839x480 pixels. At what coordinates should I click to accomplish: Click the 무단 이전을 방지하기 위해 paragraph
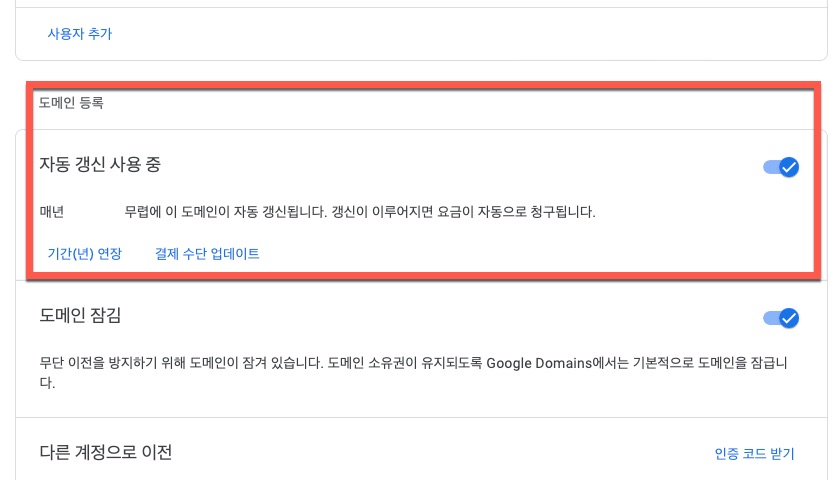click(414, 373)
